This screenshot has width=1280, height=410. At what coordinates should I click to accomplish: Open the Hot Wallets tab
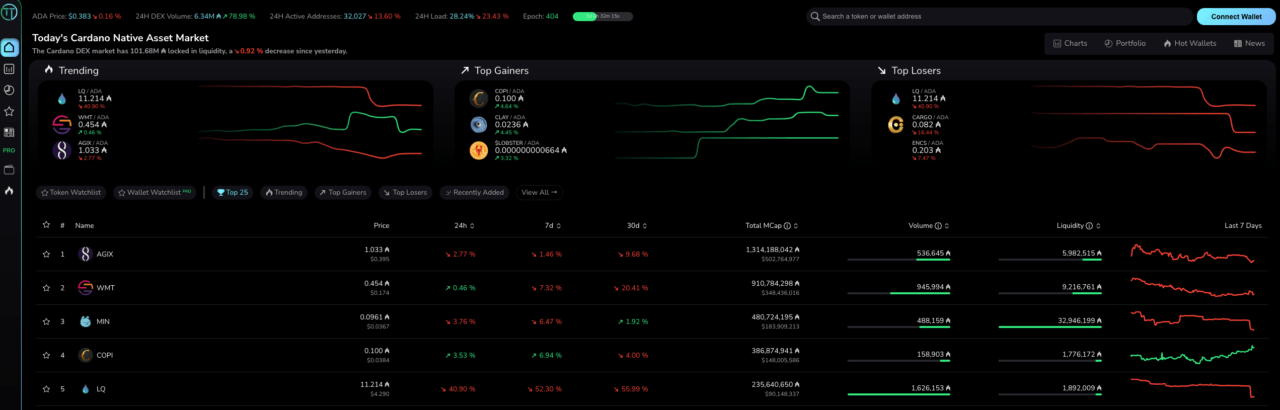coord(1188,44)
